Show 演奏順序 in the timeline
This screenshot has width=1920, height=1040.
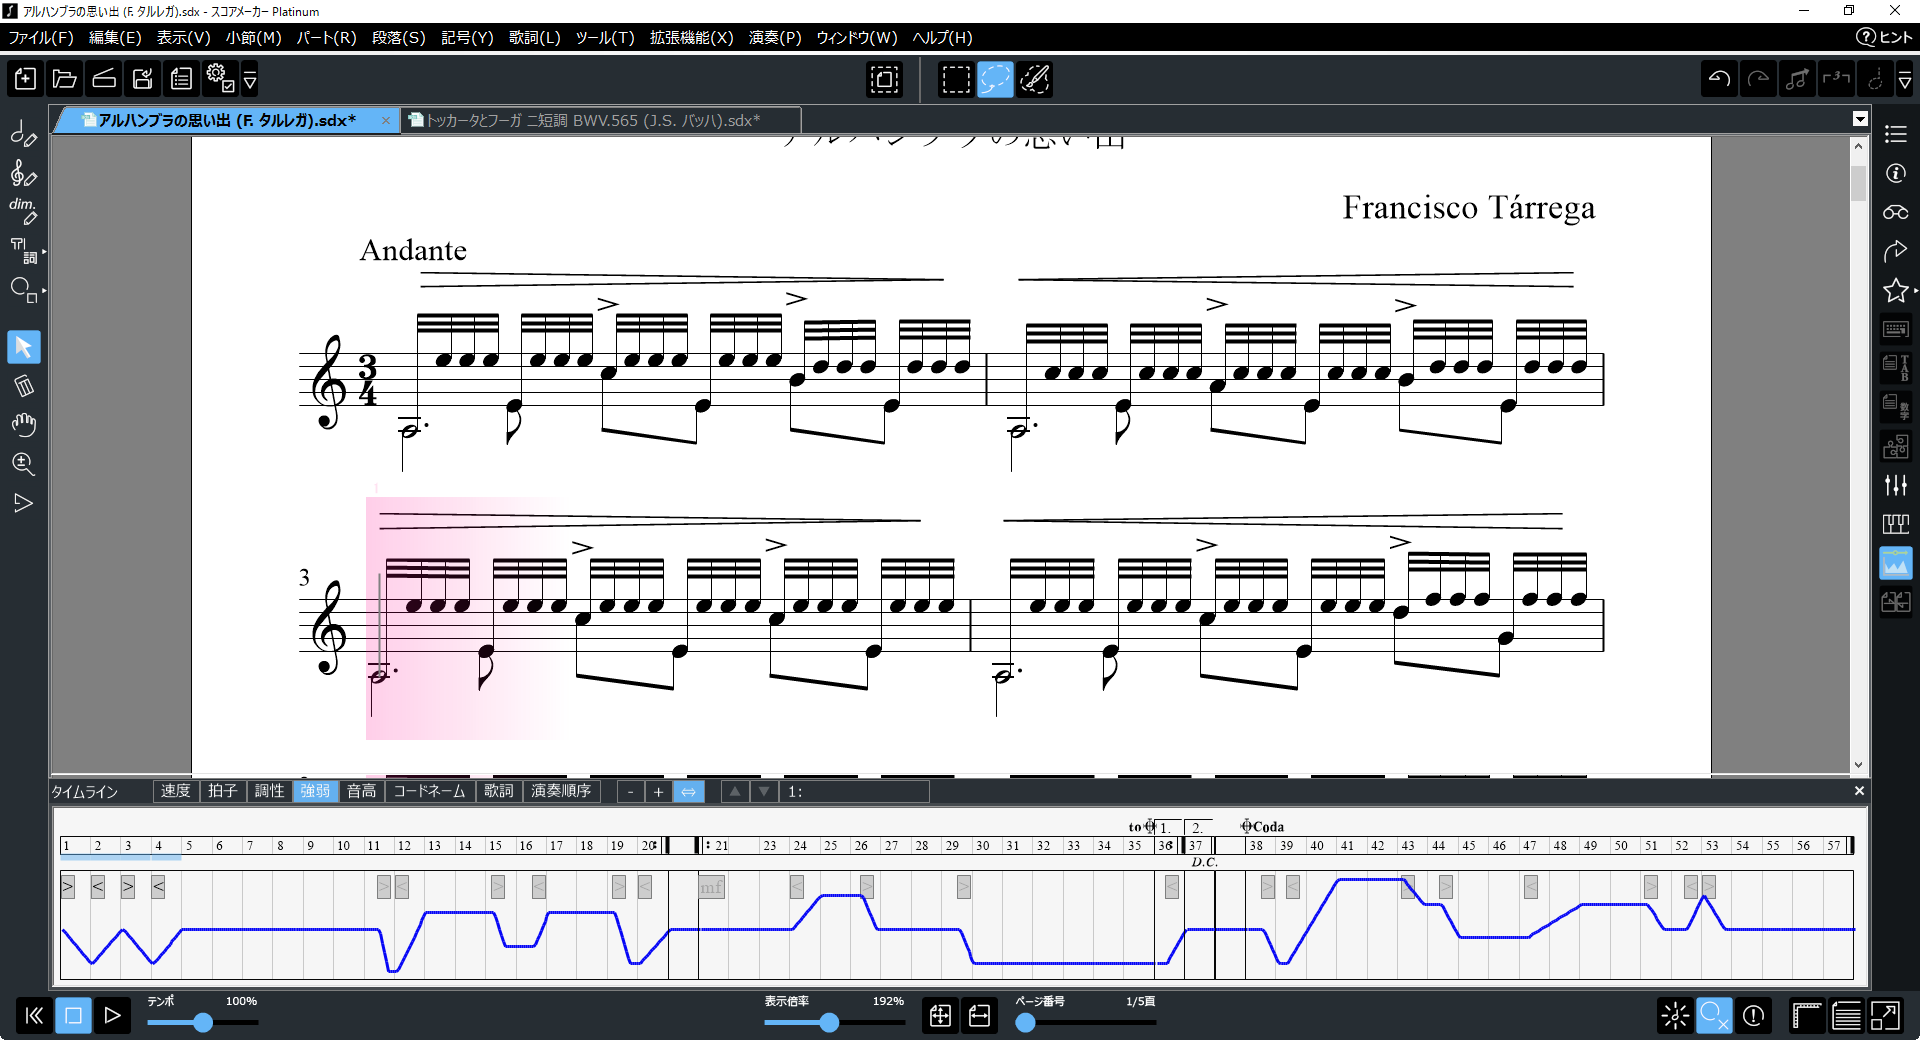561,791
